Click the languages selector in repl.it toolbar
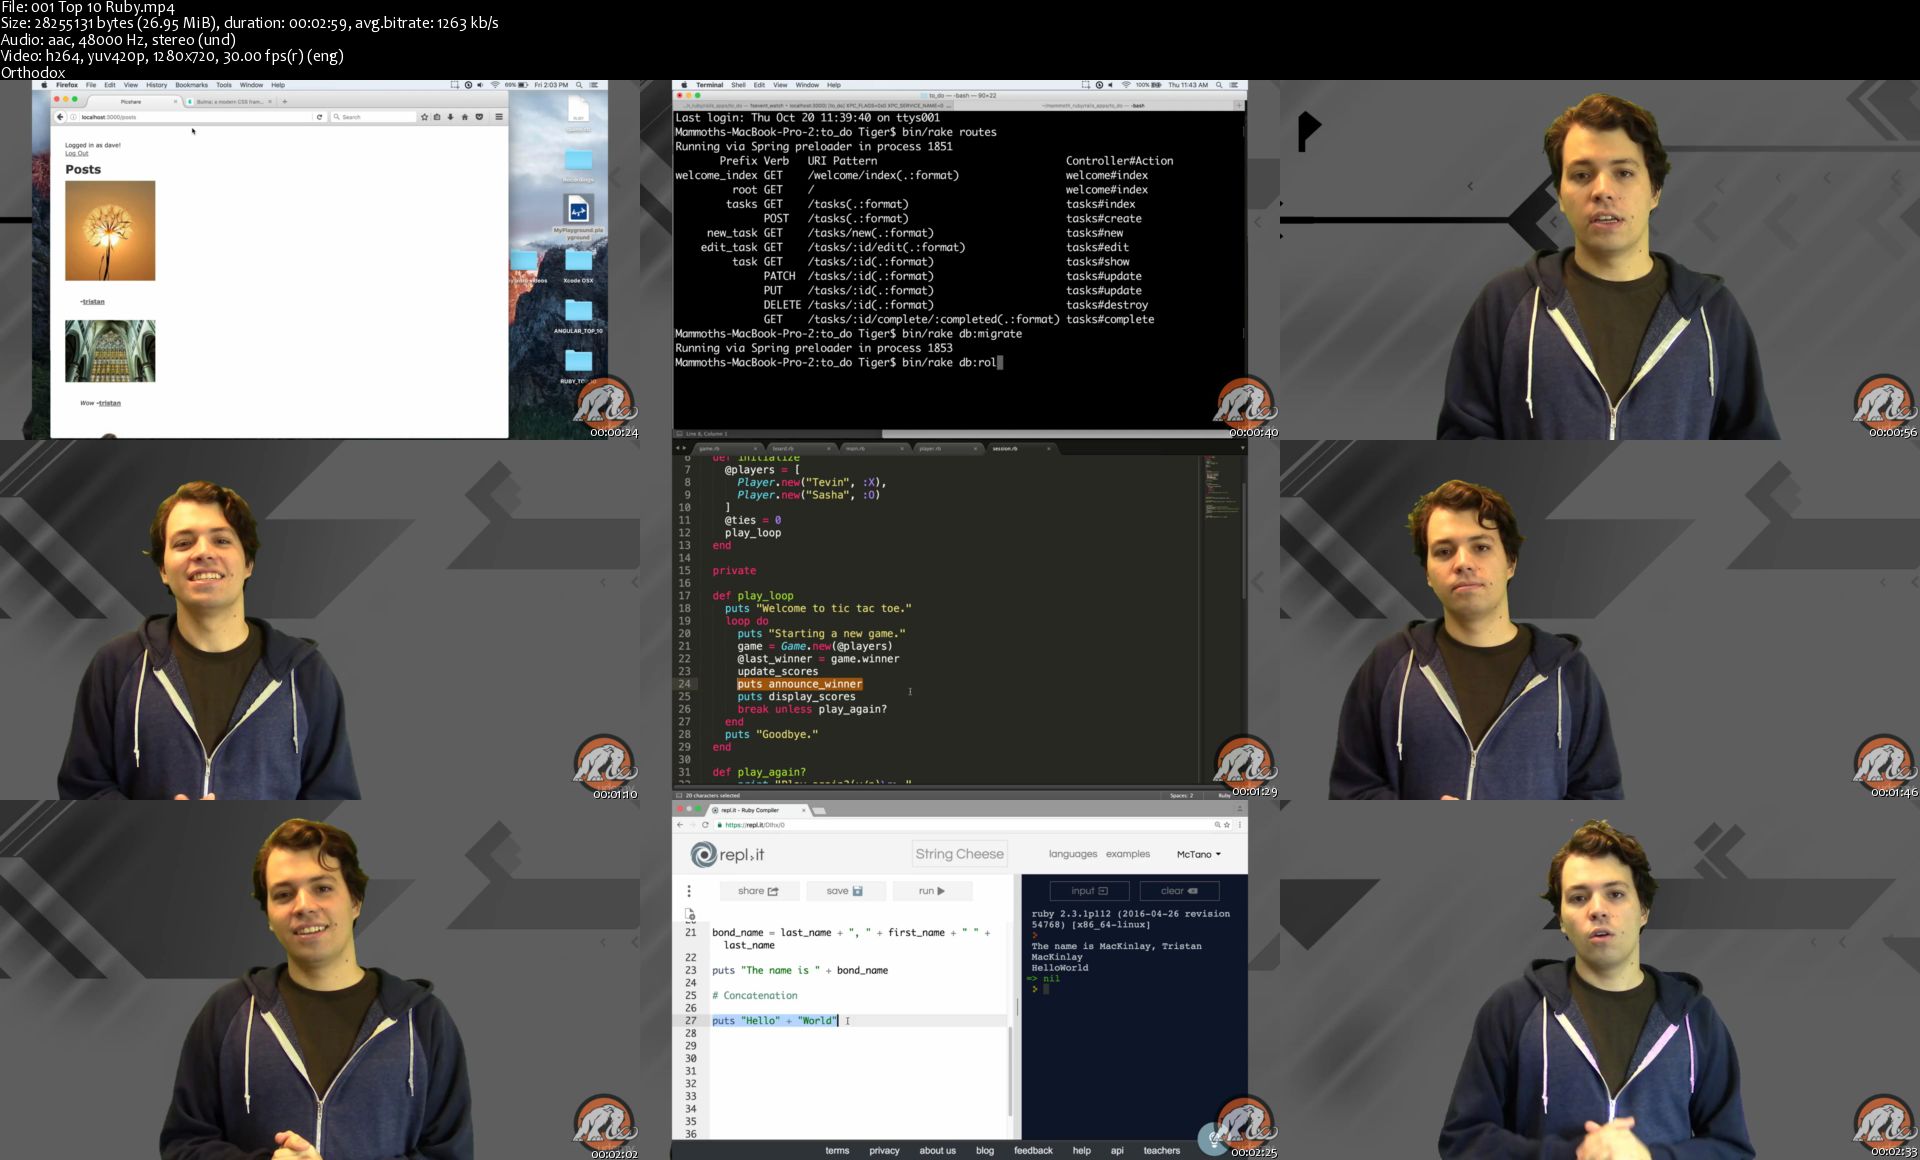The height and width of the screenshot is (1160, 1920). tap(1068, 853)
